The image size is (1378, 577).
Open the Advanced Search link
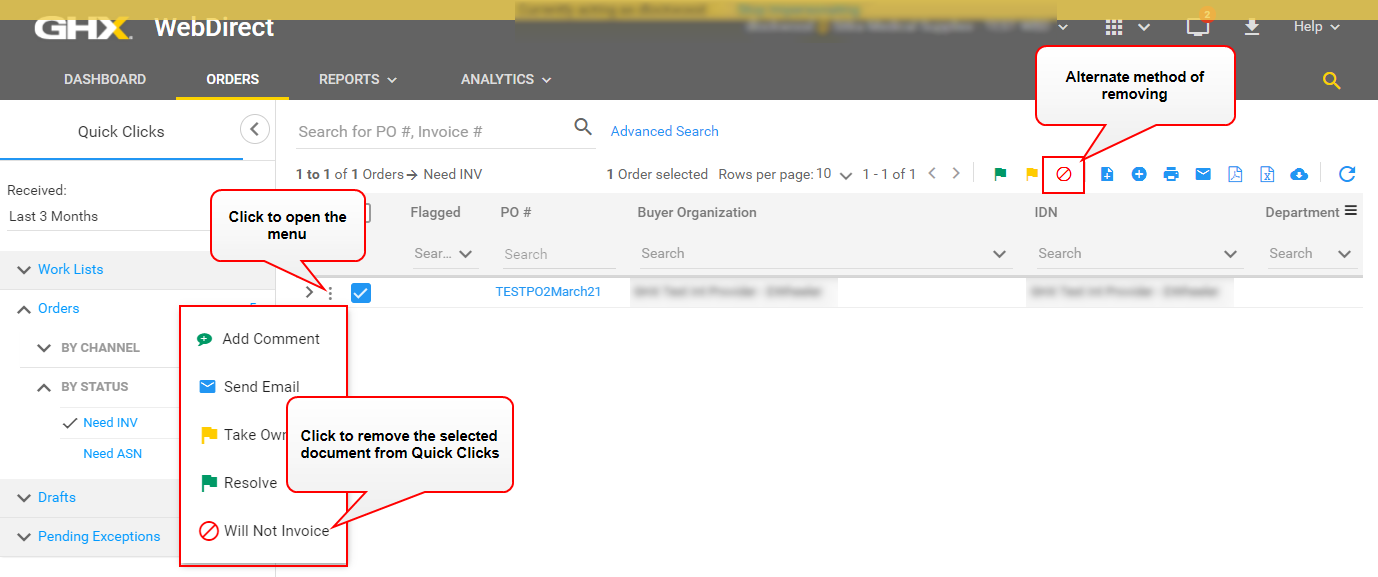(x=664, y=131)
